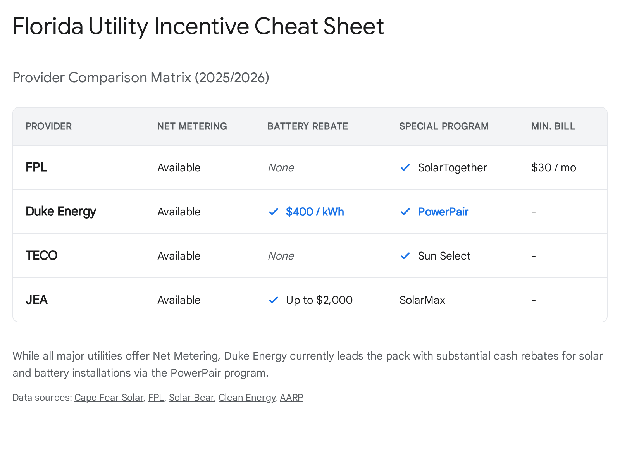Viewport: 620px width, 465px height.
Task: Follow the Solar Bear source link
Action: (191, 398)
